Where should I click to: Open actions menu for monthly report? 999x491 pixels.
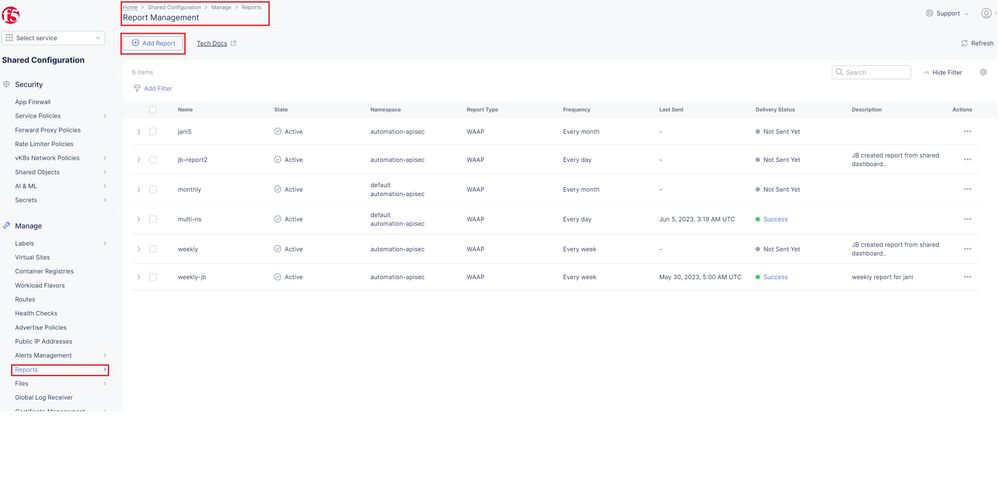pyautogui.click(x=967, y=189)
